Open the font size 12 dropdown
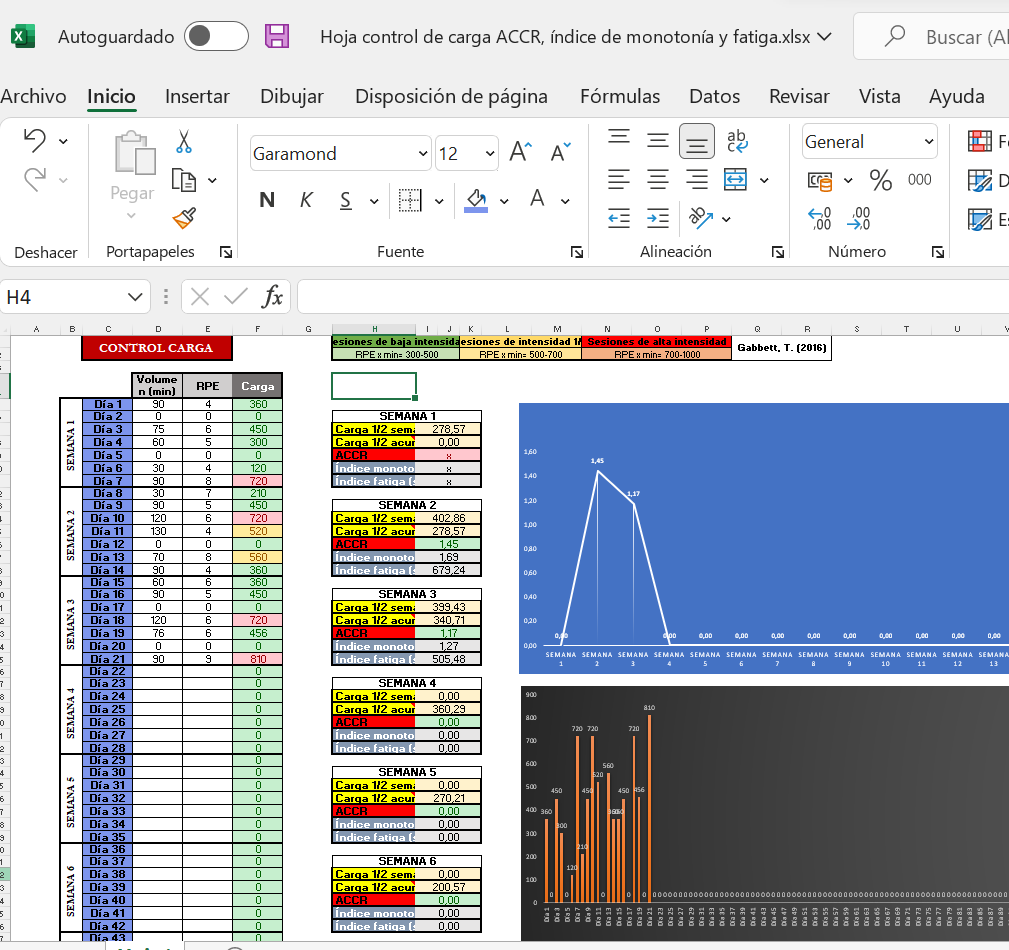The image size is (1009, 950). (x=490, y=153)
